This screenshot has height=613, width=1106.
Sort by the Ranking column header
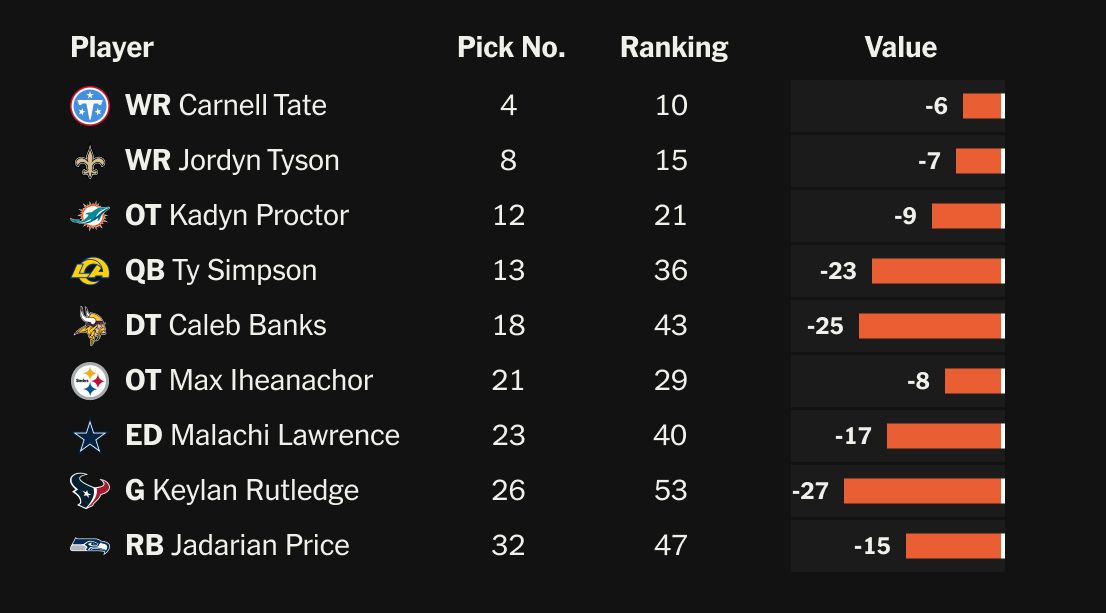(x=674, y=48)
